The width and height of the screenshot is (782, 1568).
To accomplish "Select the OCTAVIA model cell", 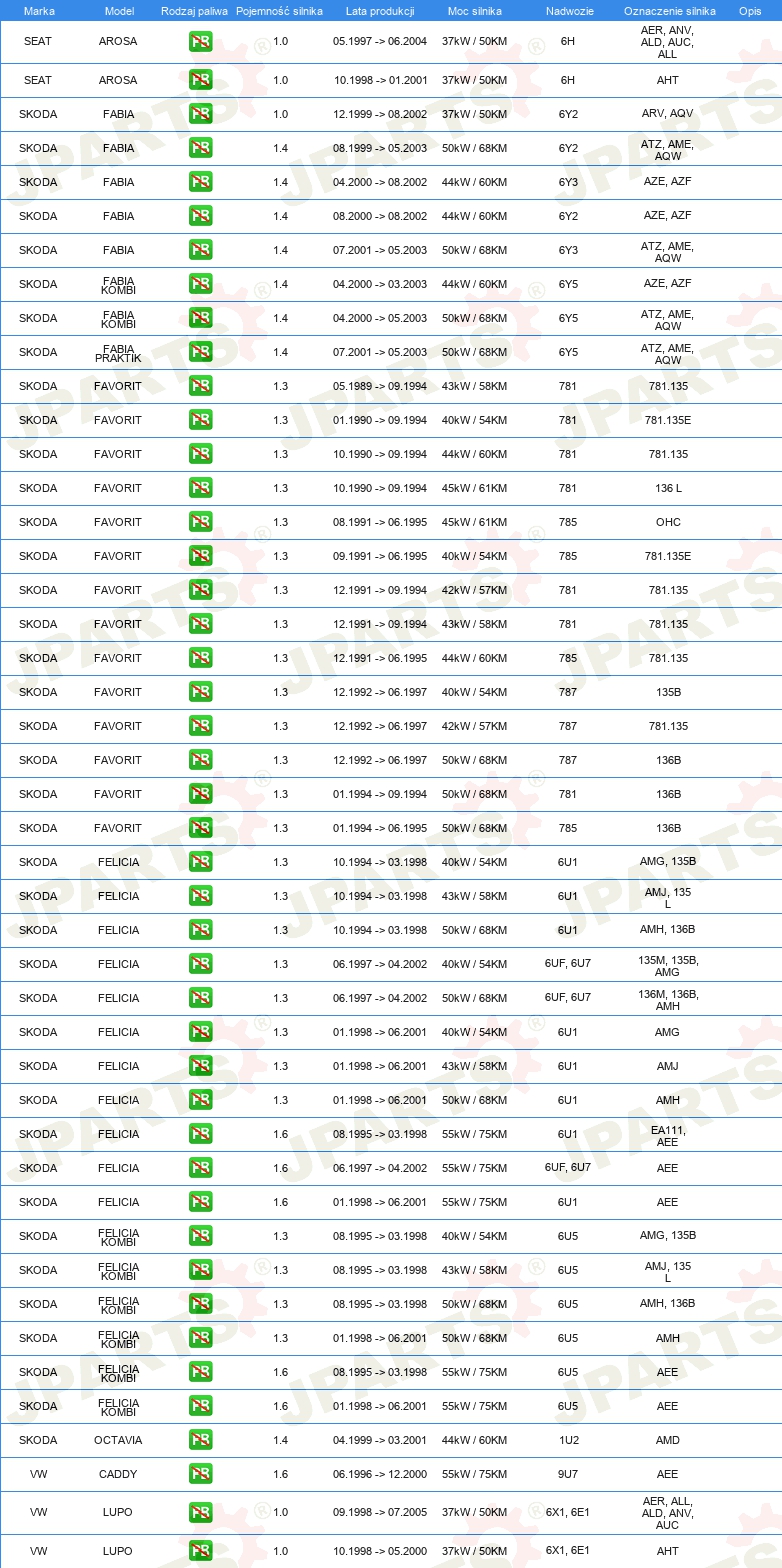I will coord(118,1440).
